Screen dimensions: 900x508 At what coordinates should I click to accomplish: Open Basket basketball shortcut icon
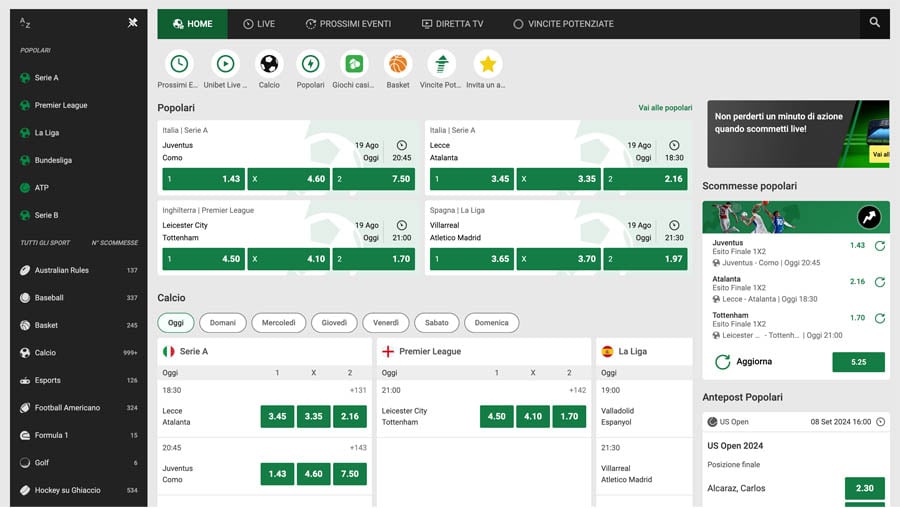click(x=398, y=64)
